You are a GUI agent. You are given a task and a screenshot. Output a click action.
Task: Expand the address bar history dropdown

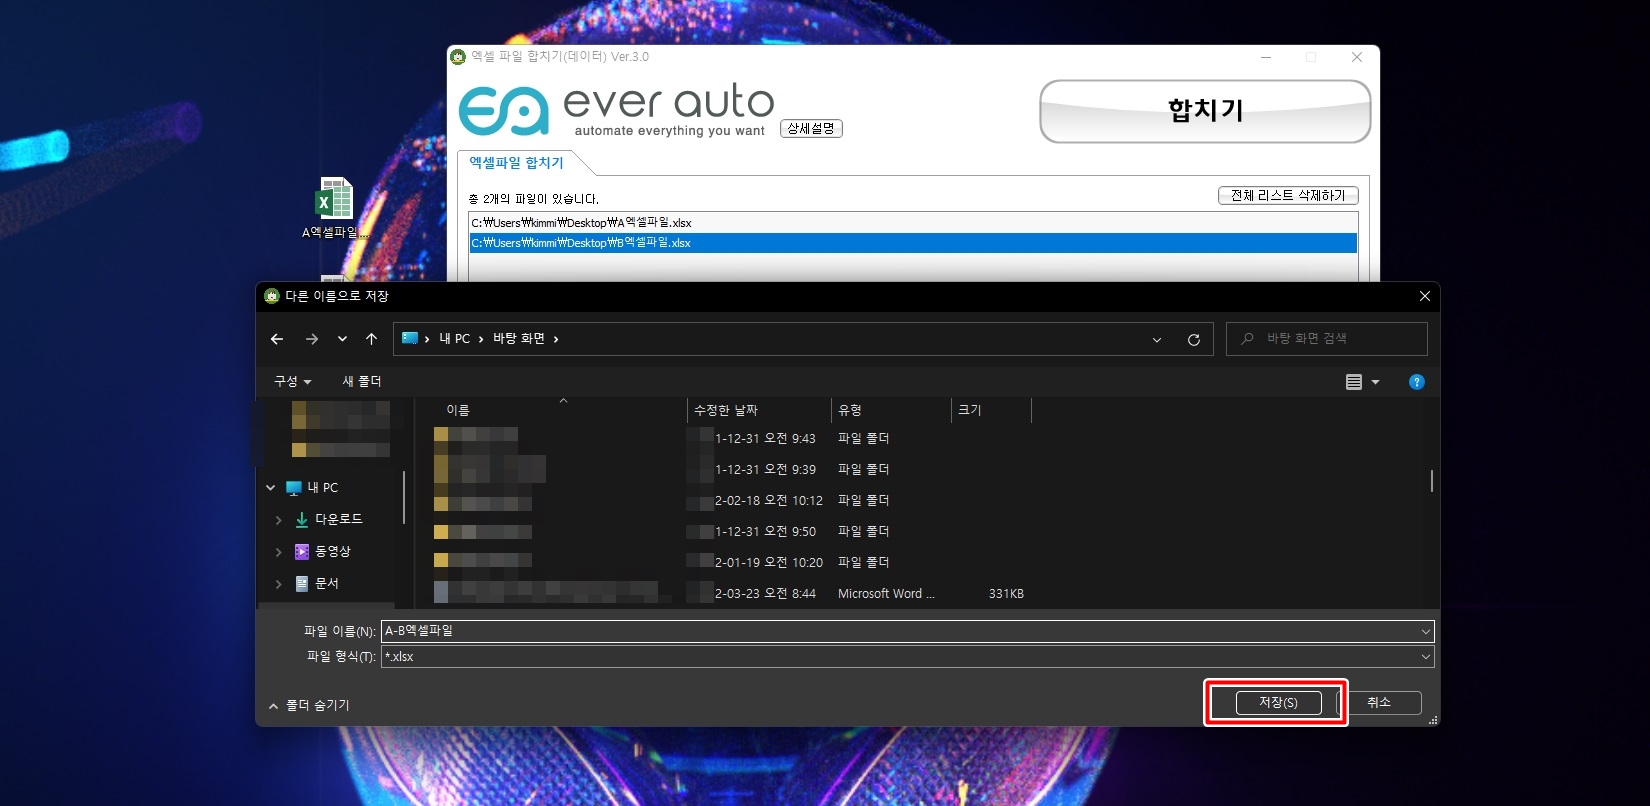1157,340
